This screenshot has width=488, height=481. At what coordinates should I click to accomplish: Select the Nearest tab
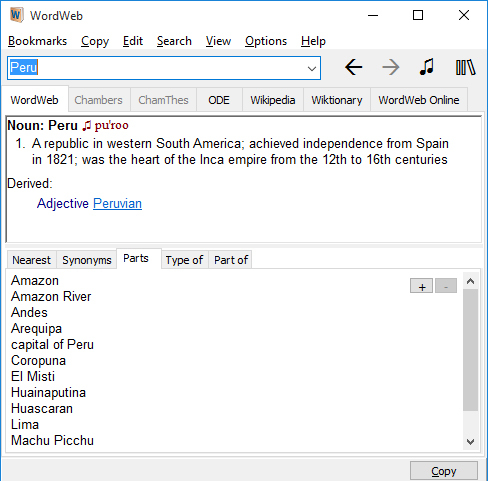click(x=31, y=260)
